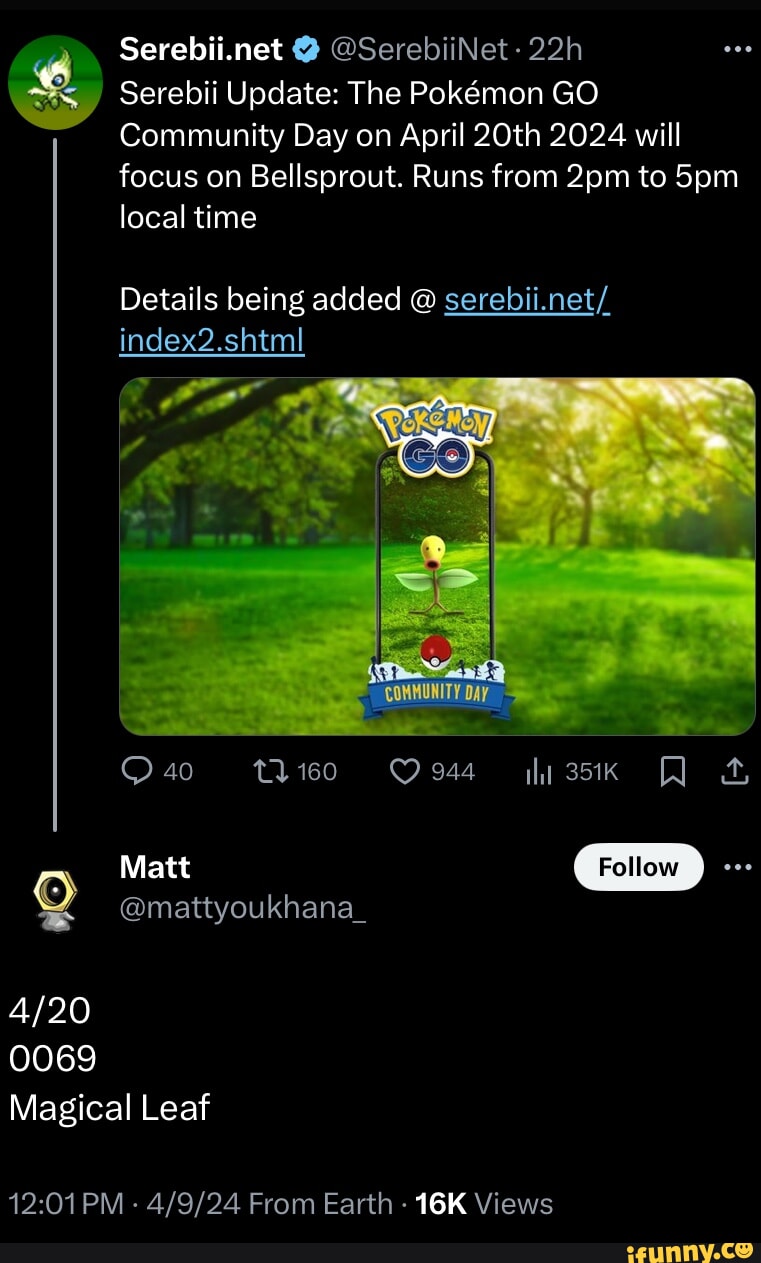
Task: Click the blue verified badge
Action: point(308,49)
